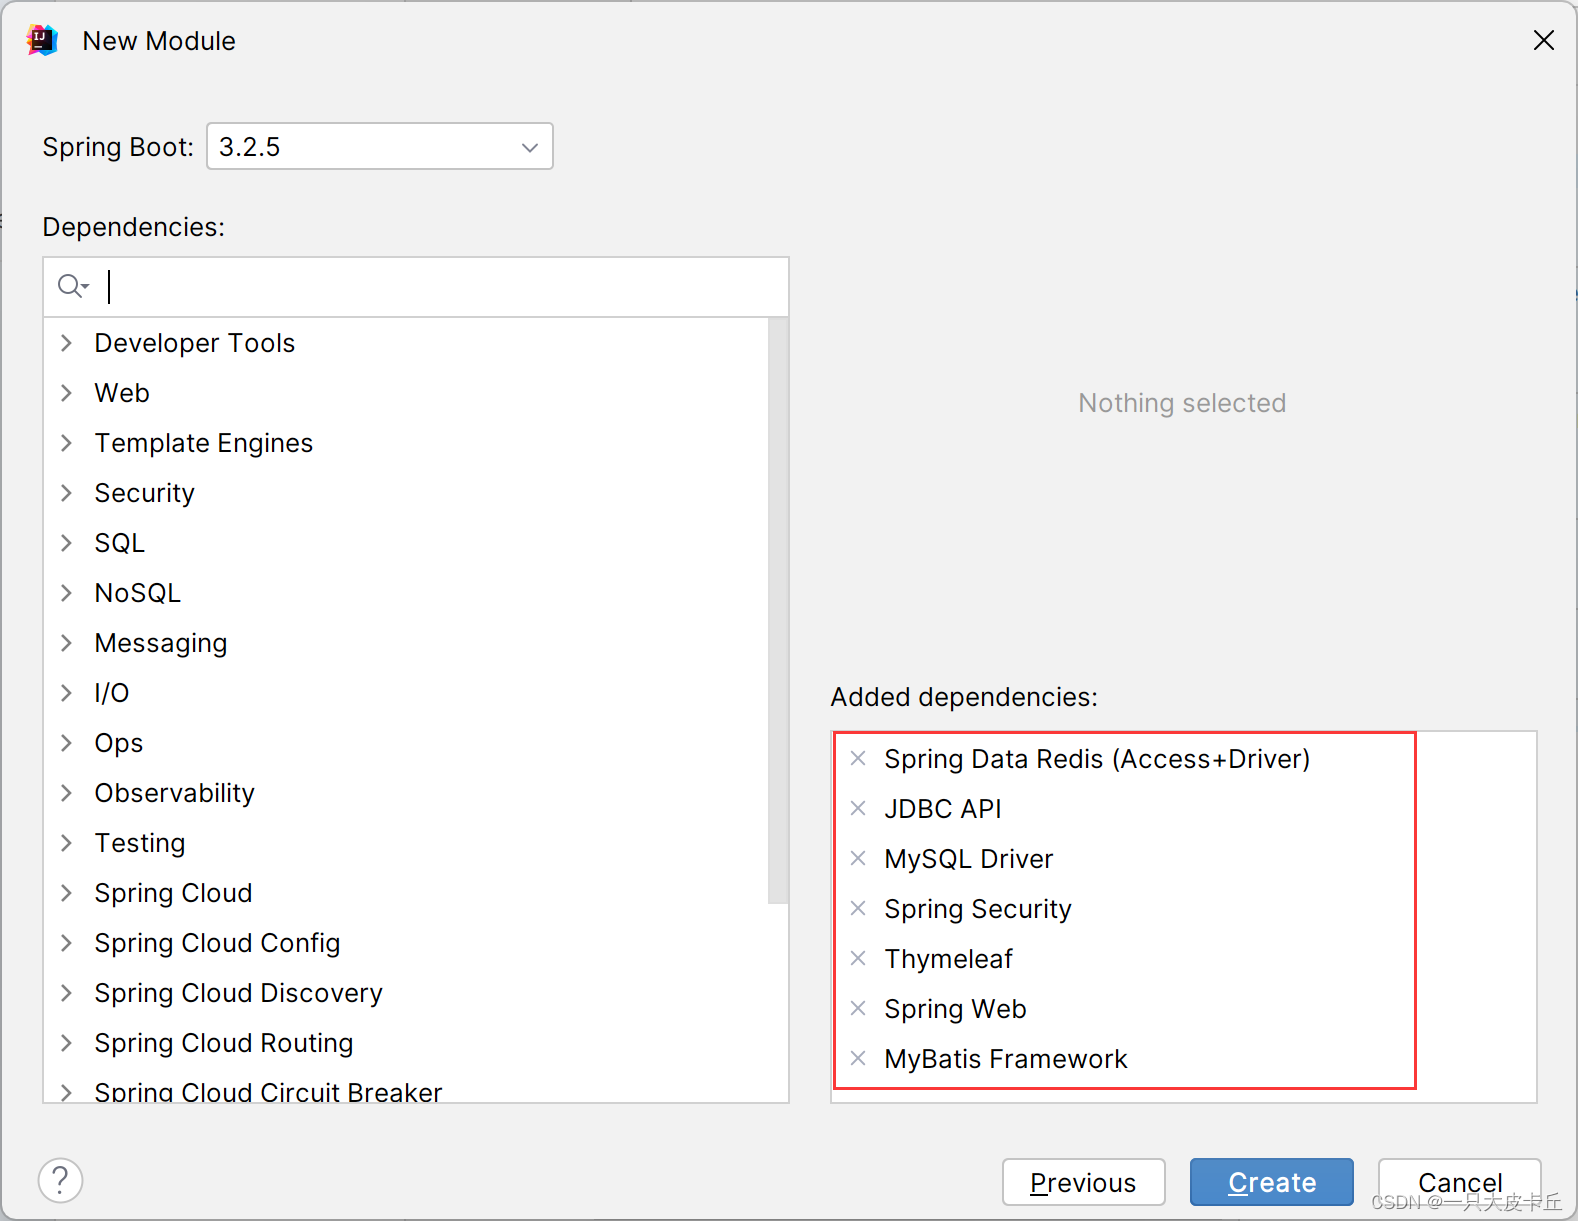The height and width of the screenshot is (1221, 1578).
Task: Remove Thymeleaf dependency via its X
Action: [858, 958]
